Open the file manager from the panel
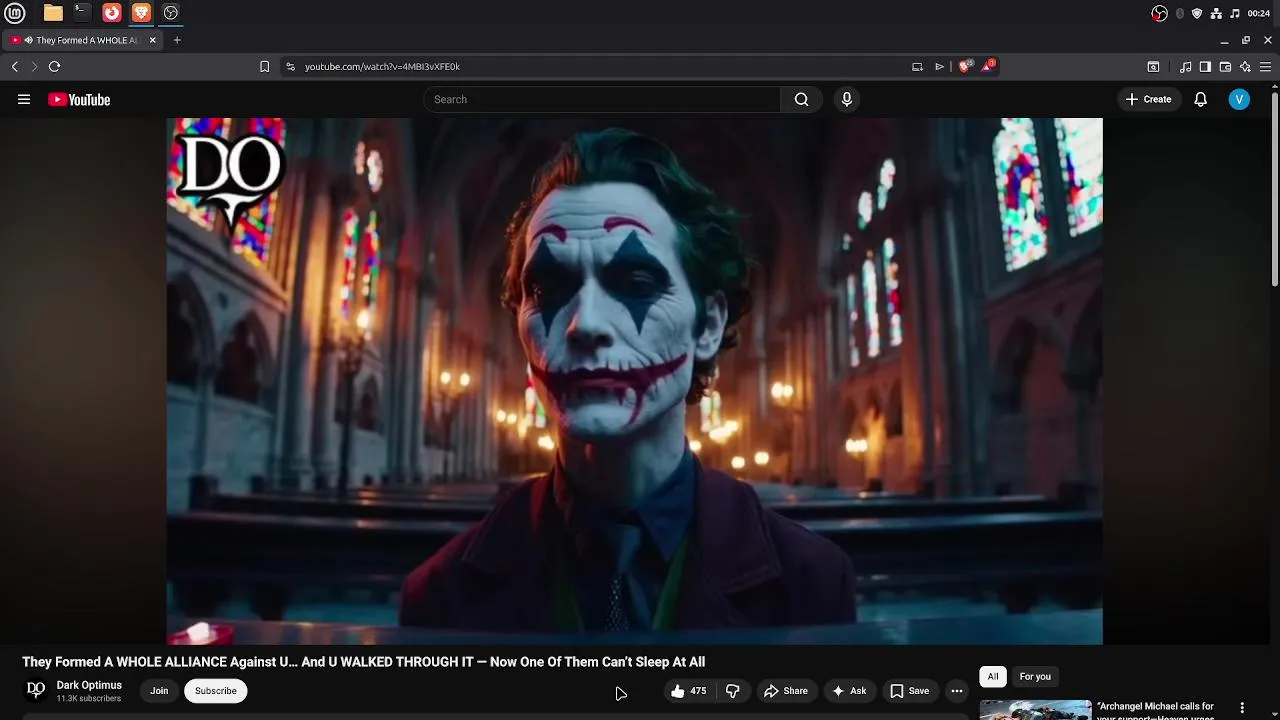1280x720 pixels. 53,13
